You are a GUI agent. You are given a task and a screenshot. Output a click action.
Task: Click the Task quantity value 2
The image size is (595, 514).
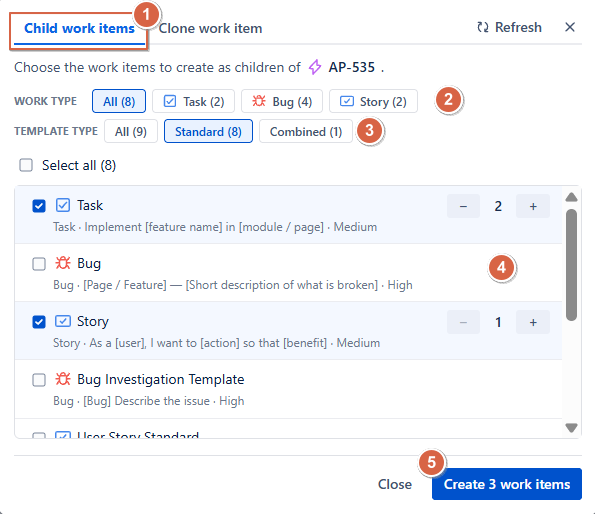(498, 206)
